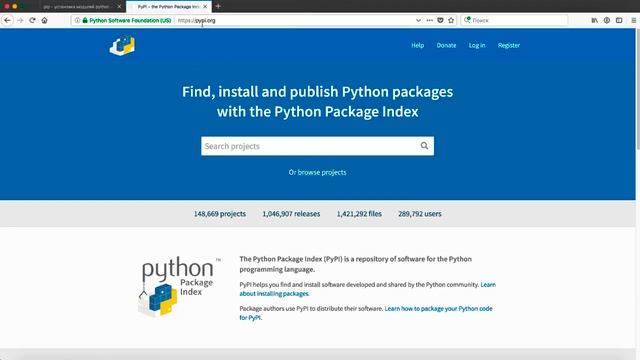
Task: Click the Firefox account toolbar icon
Action: click(607, 20)
